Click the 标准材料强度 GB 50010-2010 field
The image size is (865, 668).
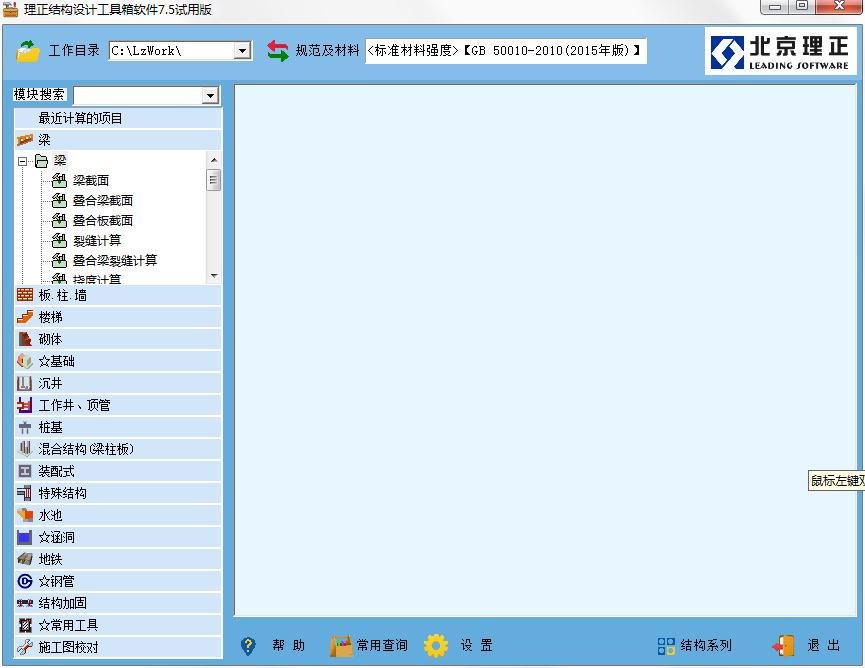(x=505, y=51)
